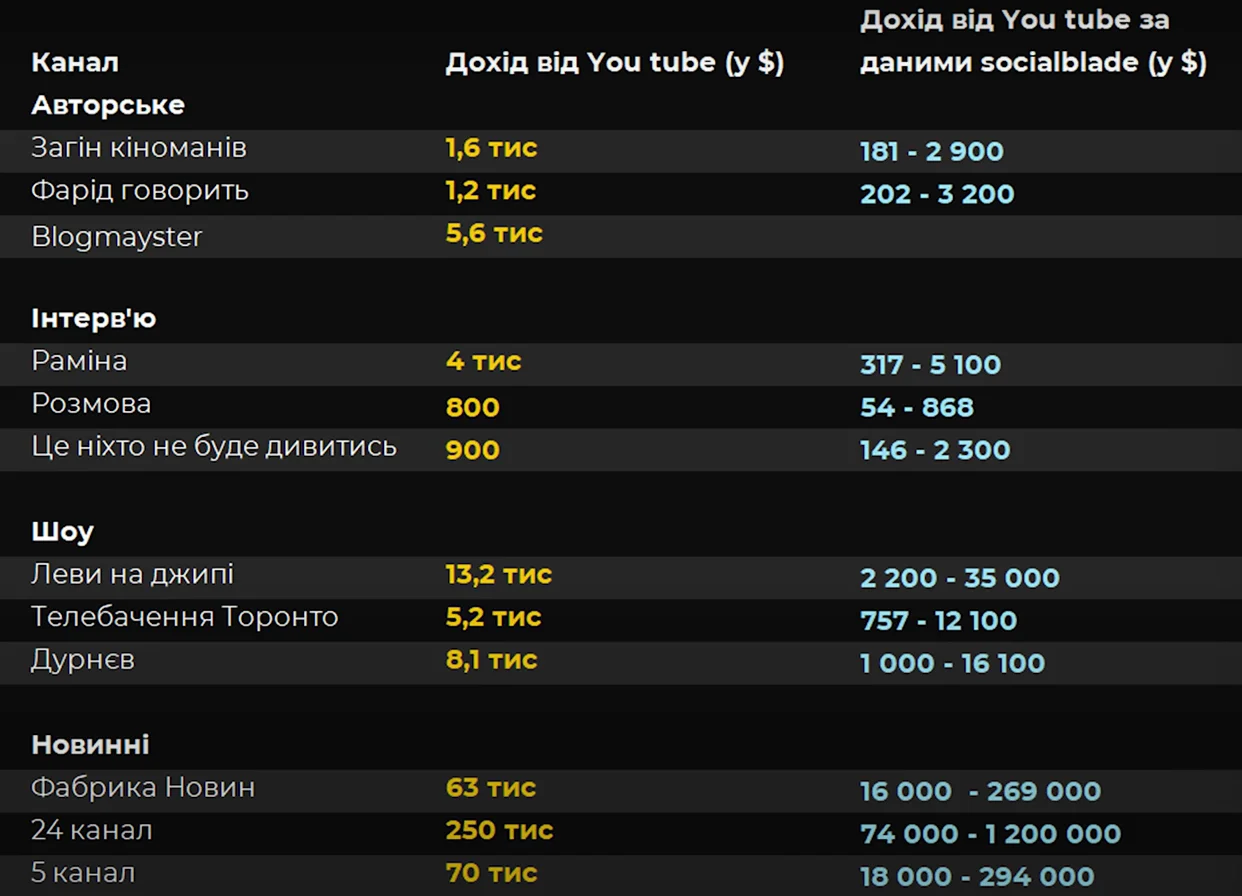Click the '18 000 - 294 000' range
Screen dimensions: 1242x896
tap(977, 877)
